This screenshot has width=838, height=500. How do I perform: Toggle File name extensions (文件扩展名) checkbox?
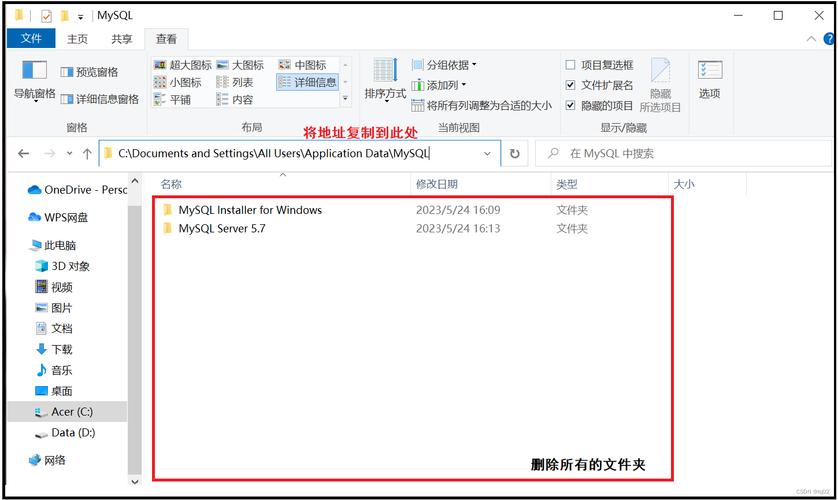click(570, 85)
